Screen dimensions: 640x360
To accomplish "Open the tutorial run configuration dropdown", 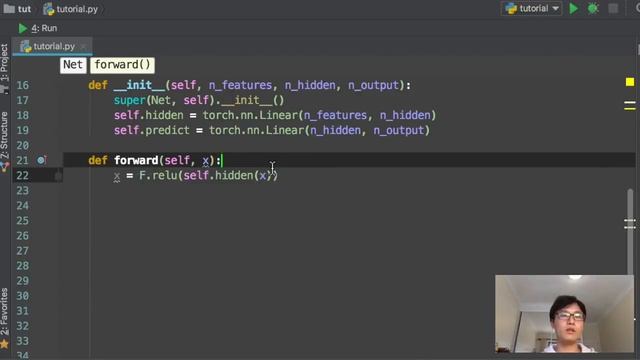I will click(531, 9).
